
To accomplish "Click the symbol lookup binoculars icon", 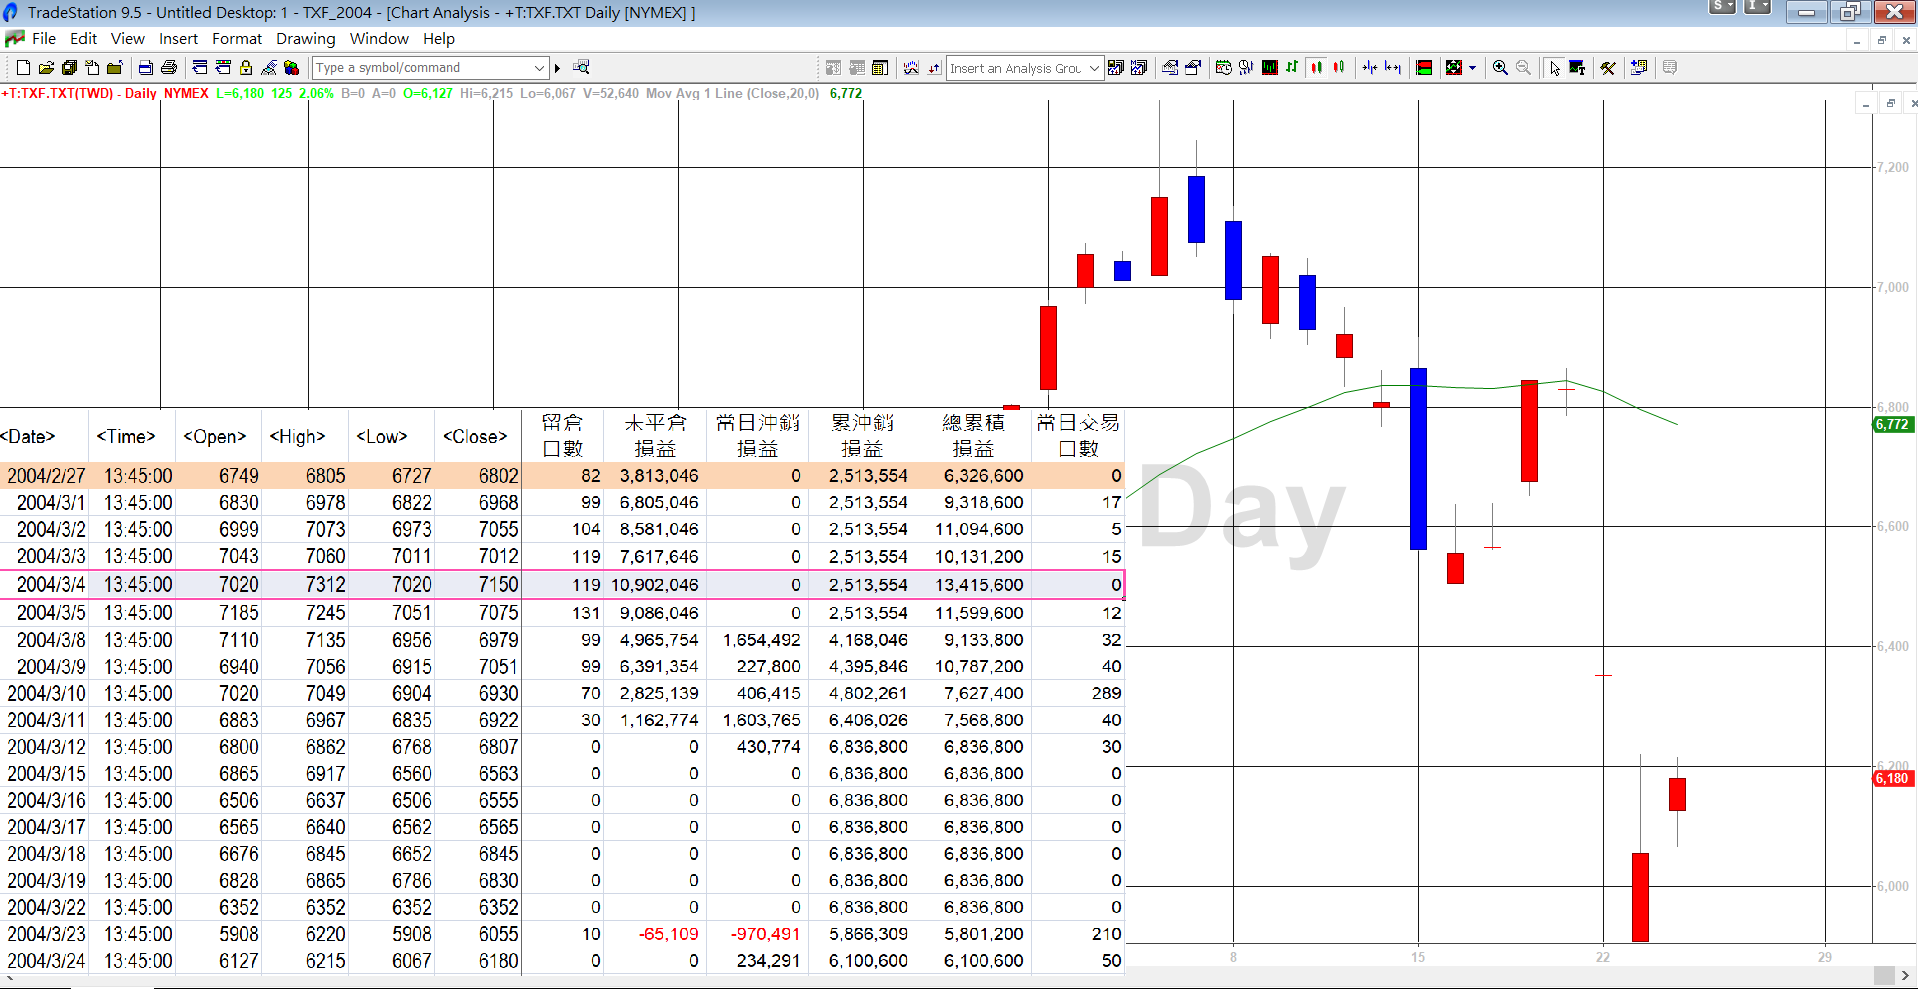I will click(x=581, y=68).
